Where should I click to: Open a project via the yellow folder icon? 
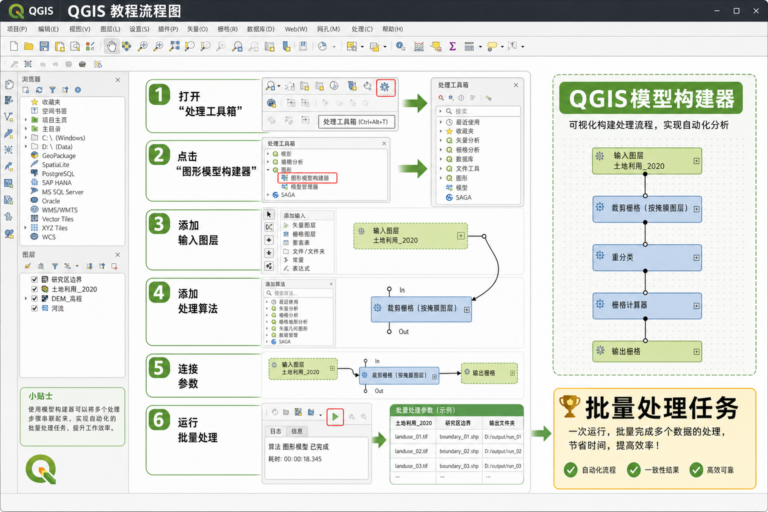[x=29, y=46]
